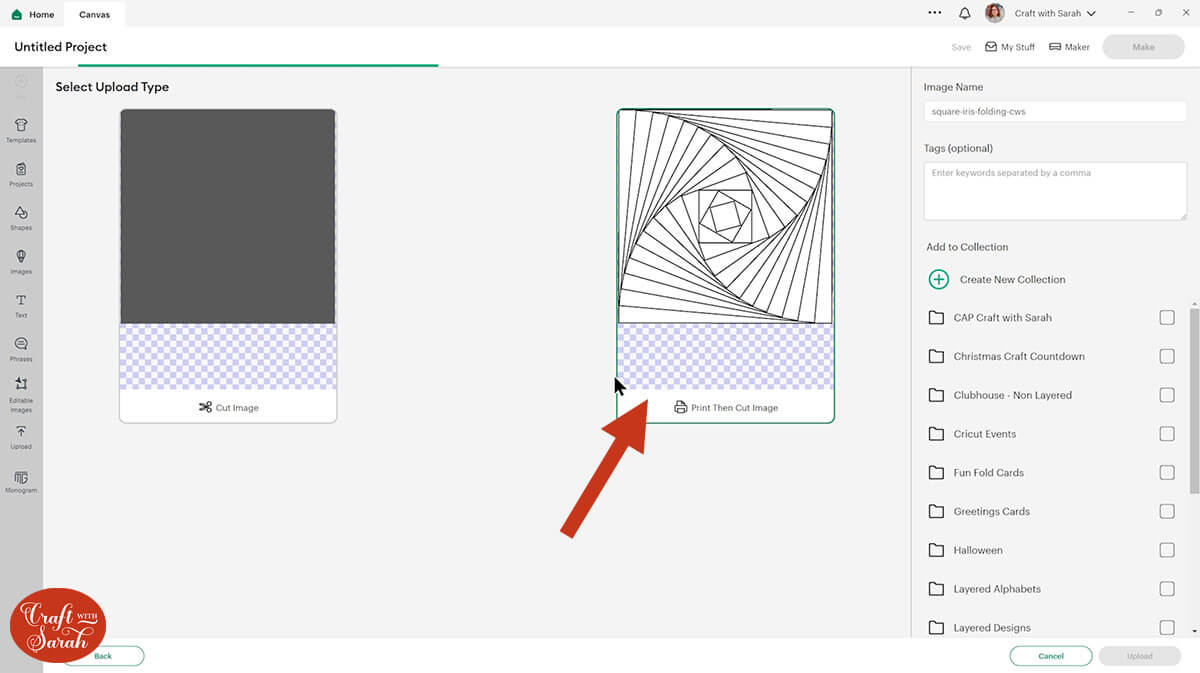Click the CAP Craft with Sarah folder icon
Image resolution: width=1200 pixels, height=673 pixels.
coord(936,318)
